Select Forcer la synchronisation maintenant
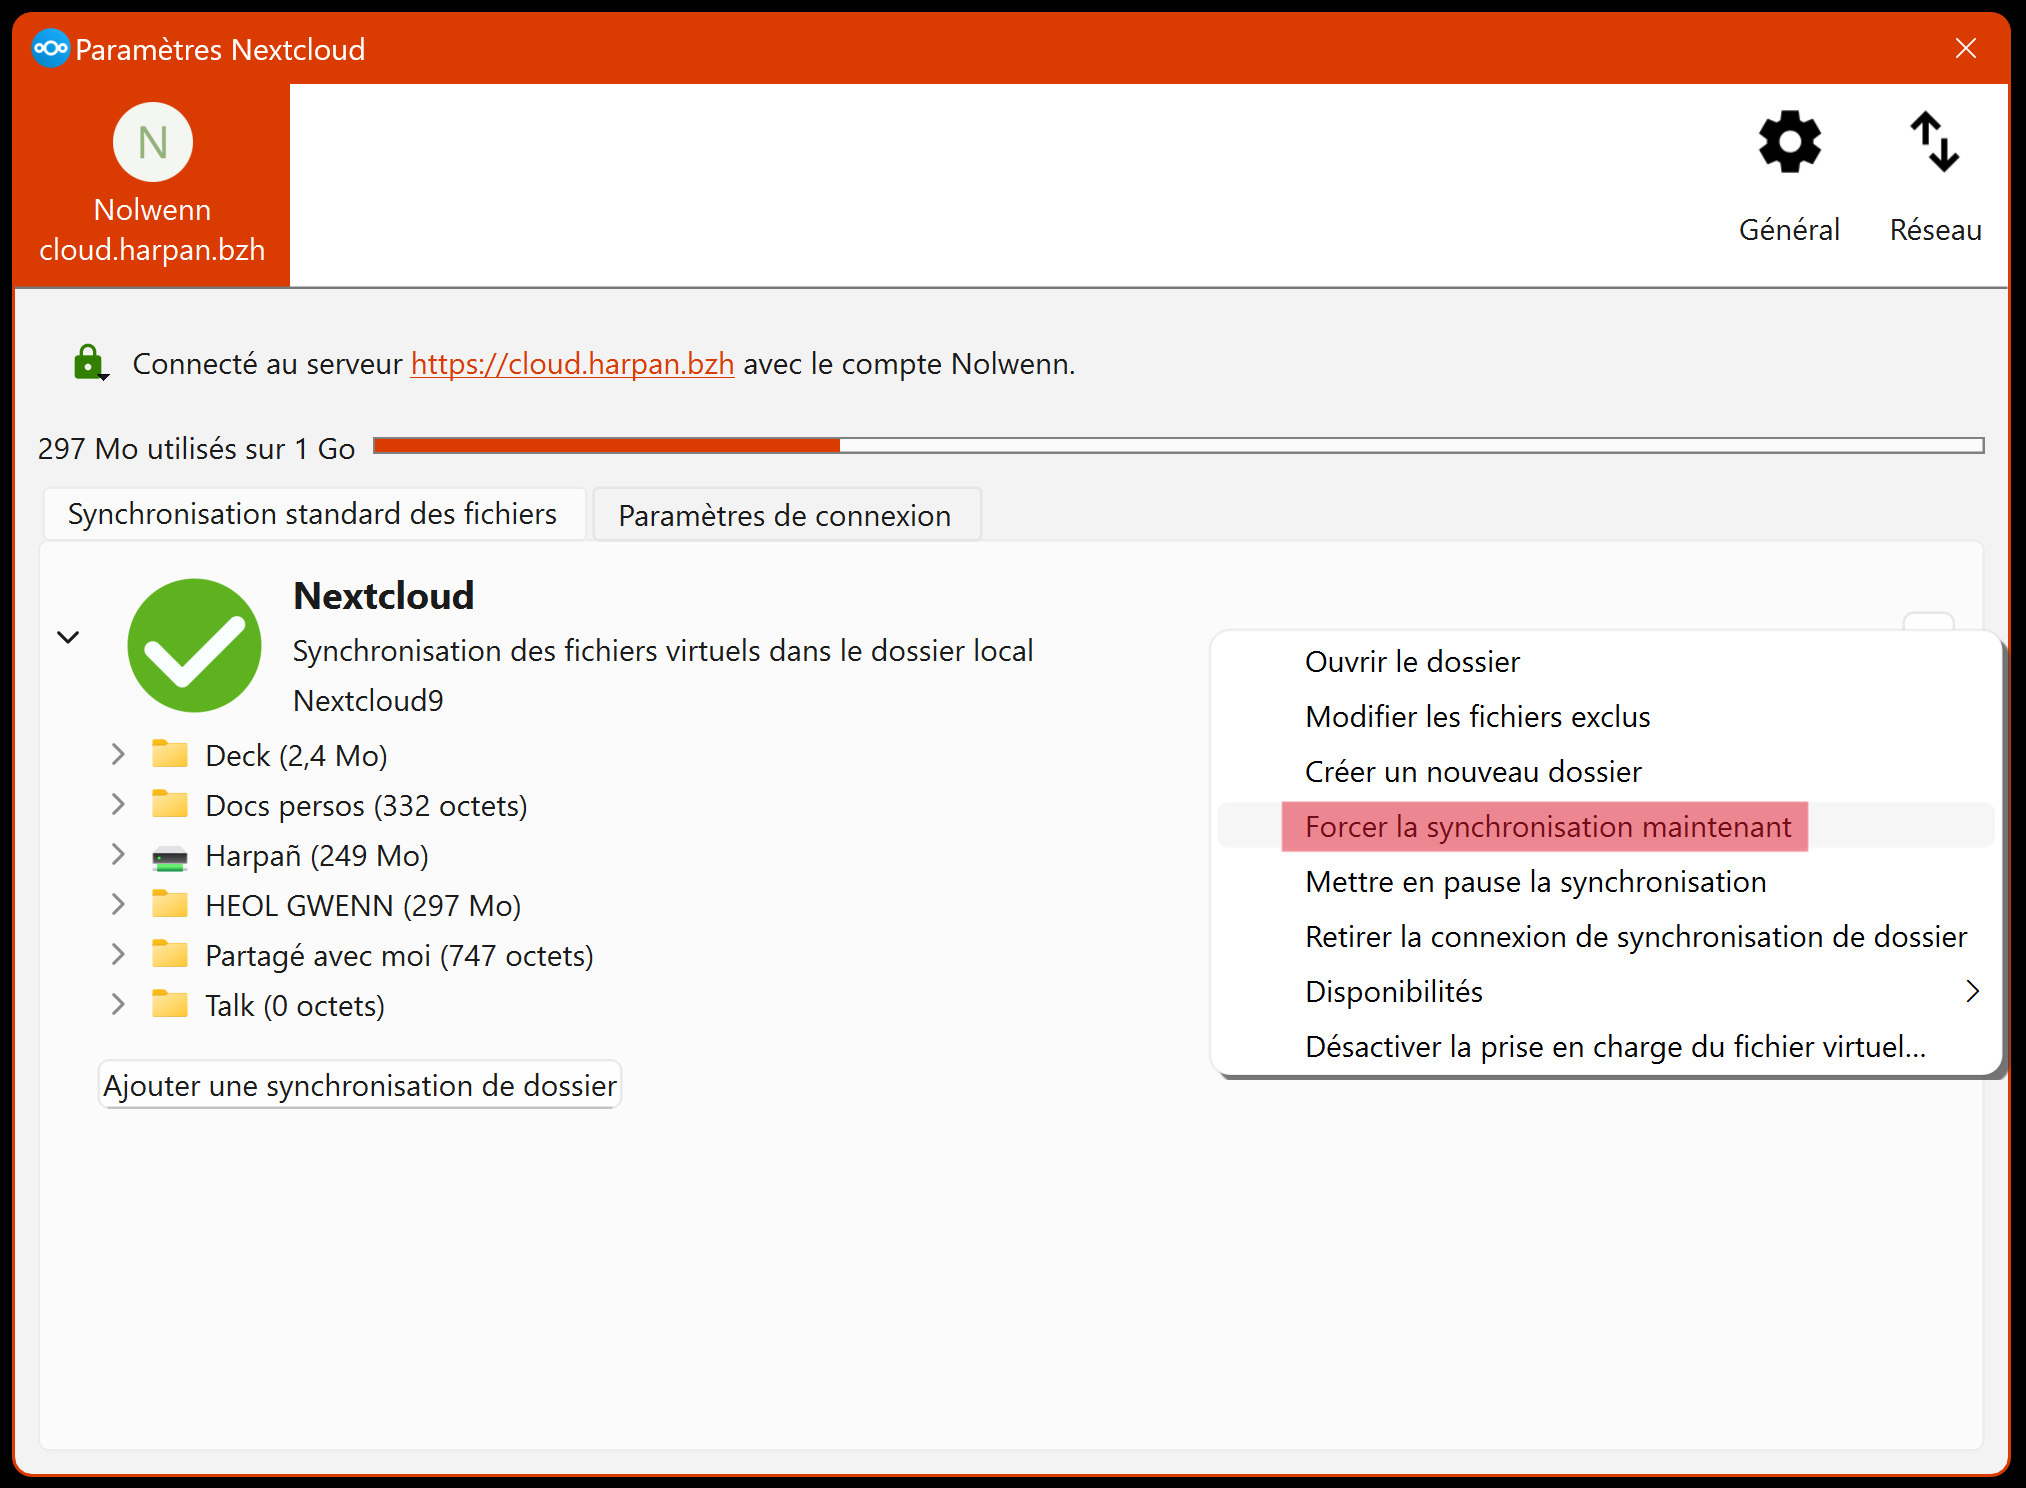This screenshot has width=2026, height=1488. (1606, 826)
